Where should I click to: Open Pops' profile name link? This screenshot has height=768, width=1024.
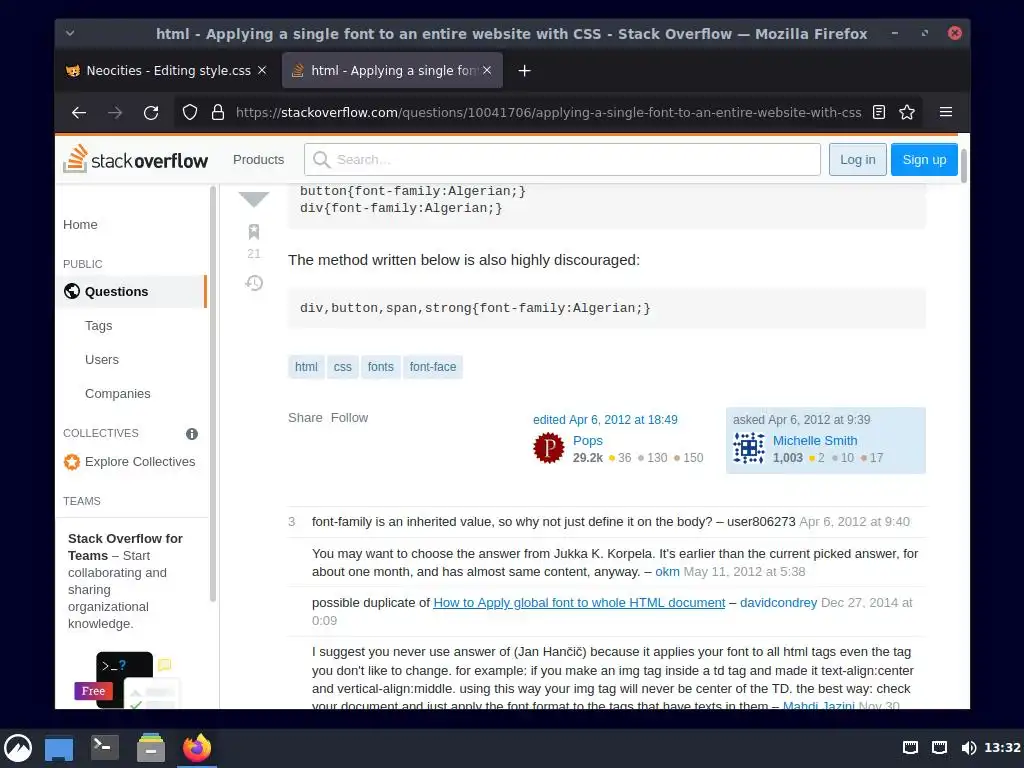point(588,441)
